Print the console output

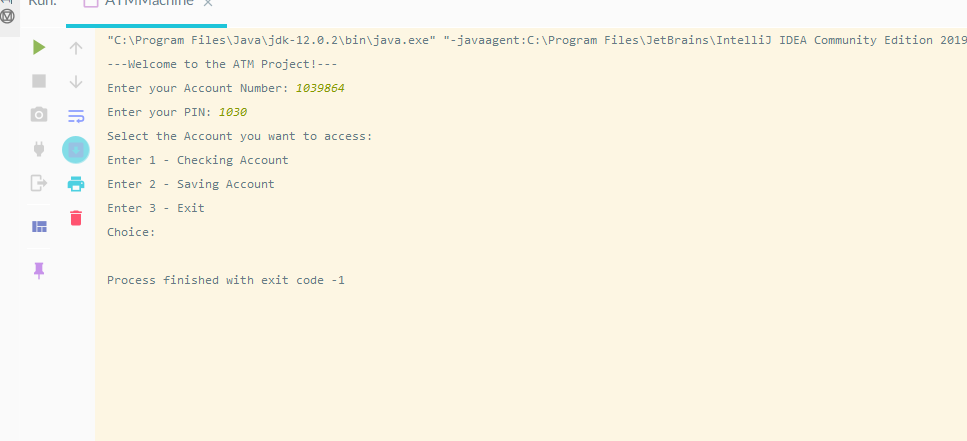[76, 183]
